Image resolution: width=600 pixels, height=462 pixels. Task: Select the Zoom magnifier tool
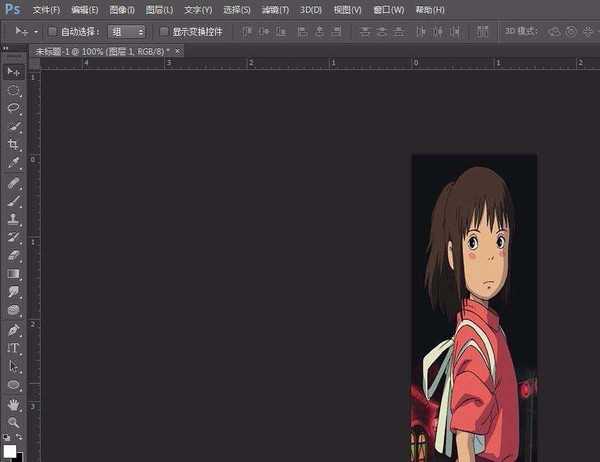pos(14,422)
